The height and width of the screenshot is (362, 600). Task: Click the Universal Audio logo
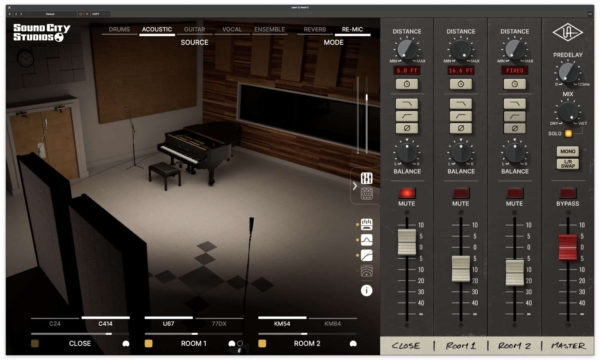pyautogui.click(x=568, y=33)
